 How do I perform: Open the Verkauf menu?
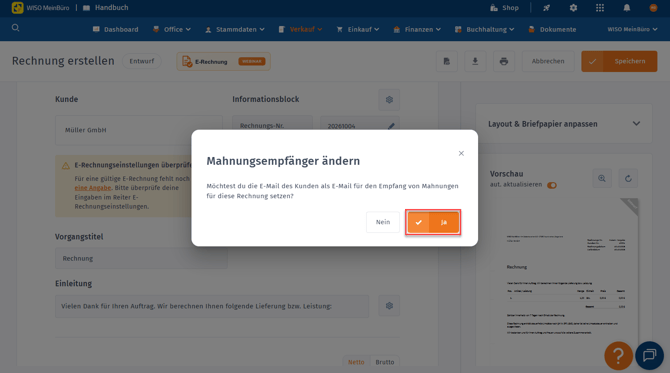[x=300, y=29]
